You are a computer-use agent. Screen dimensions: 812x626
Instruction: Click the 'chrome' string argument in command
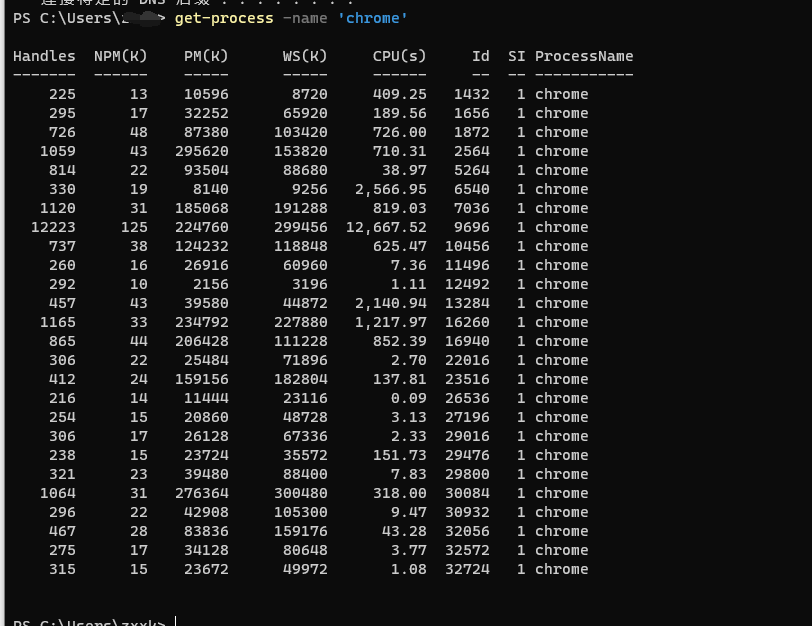pos(372,19)
